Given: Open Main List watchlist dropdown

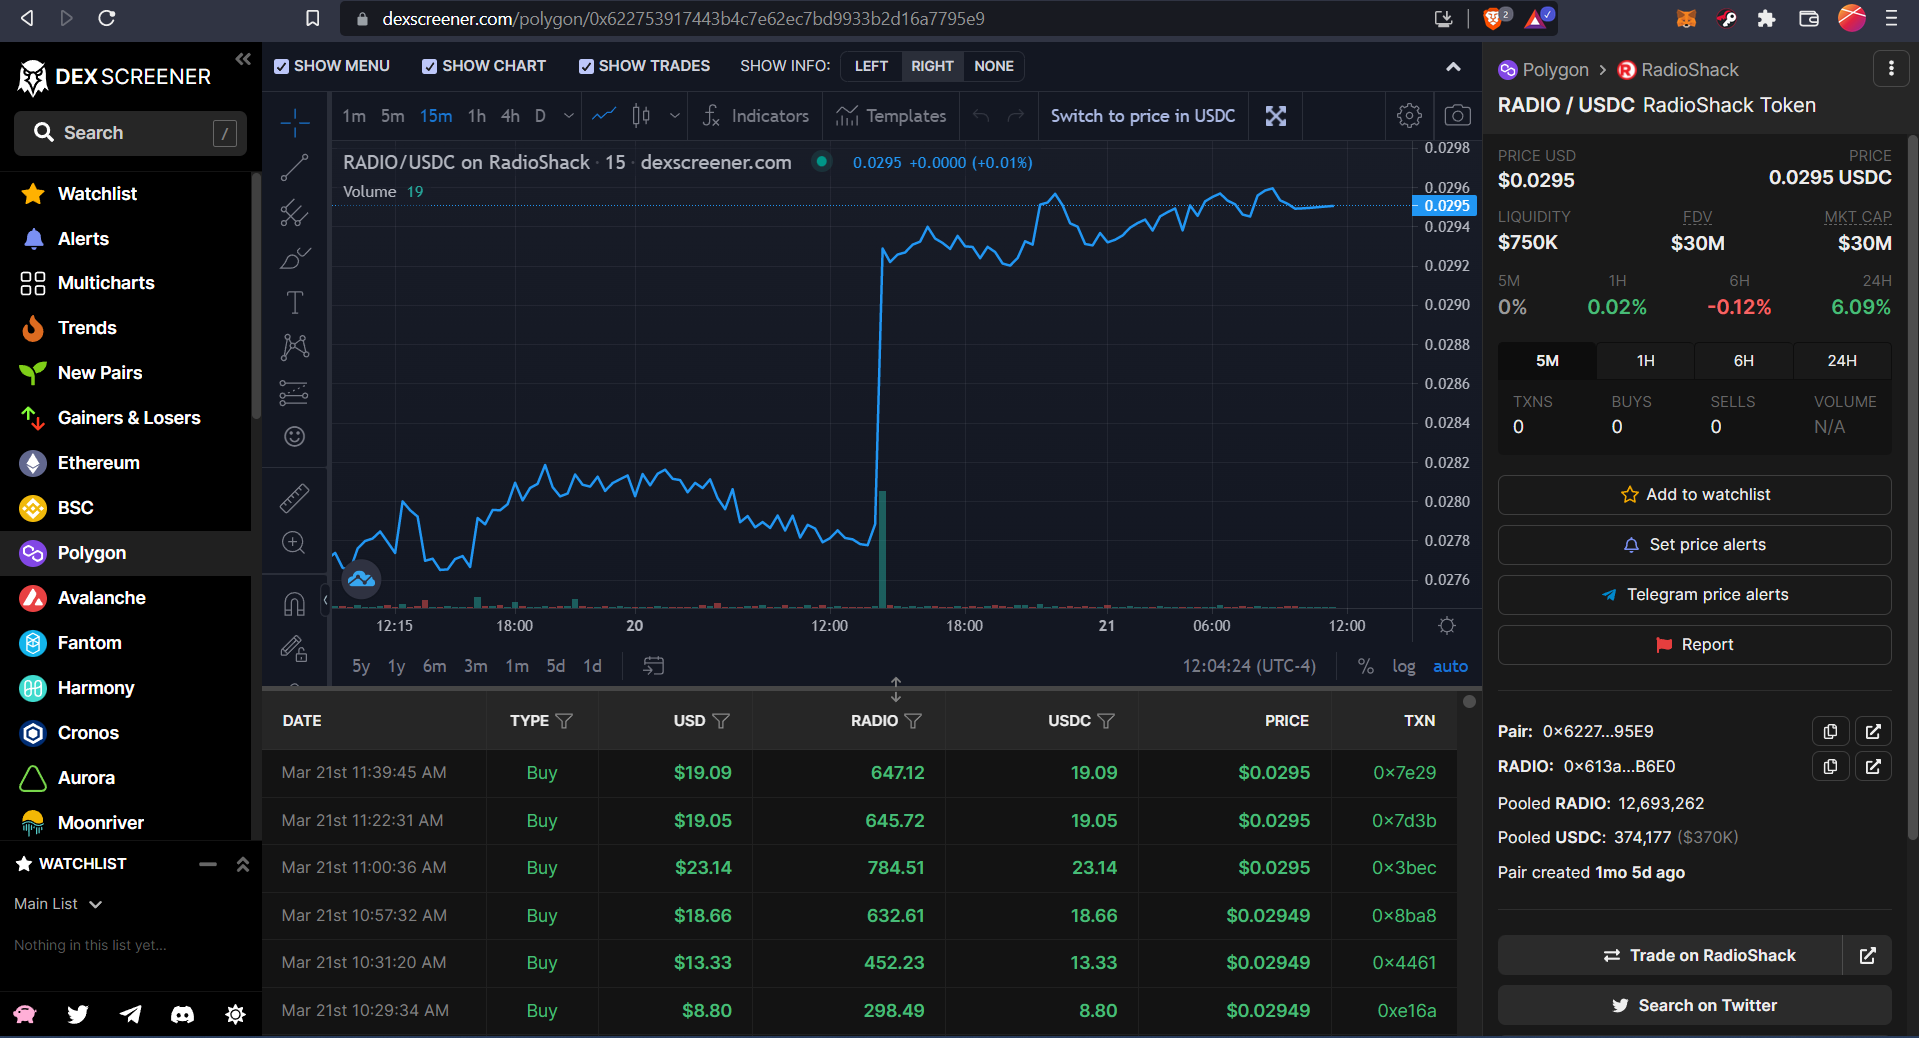Looking at the screenshot, I should pyautogui.click(x=58, y=904).
